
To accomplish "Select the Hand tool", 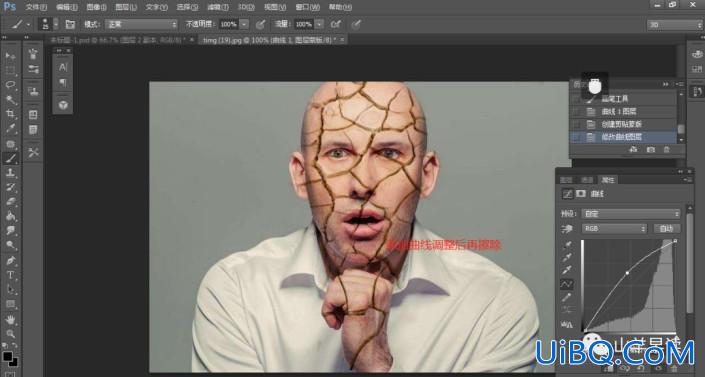I will point(10,319).
